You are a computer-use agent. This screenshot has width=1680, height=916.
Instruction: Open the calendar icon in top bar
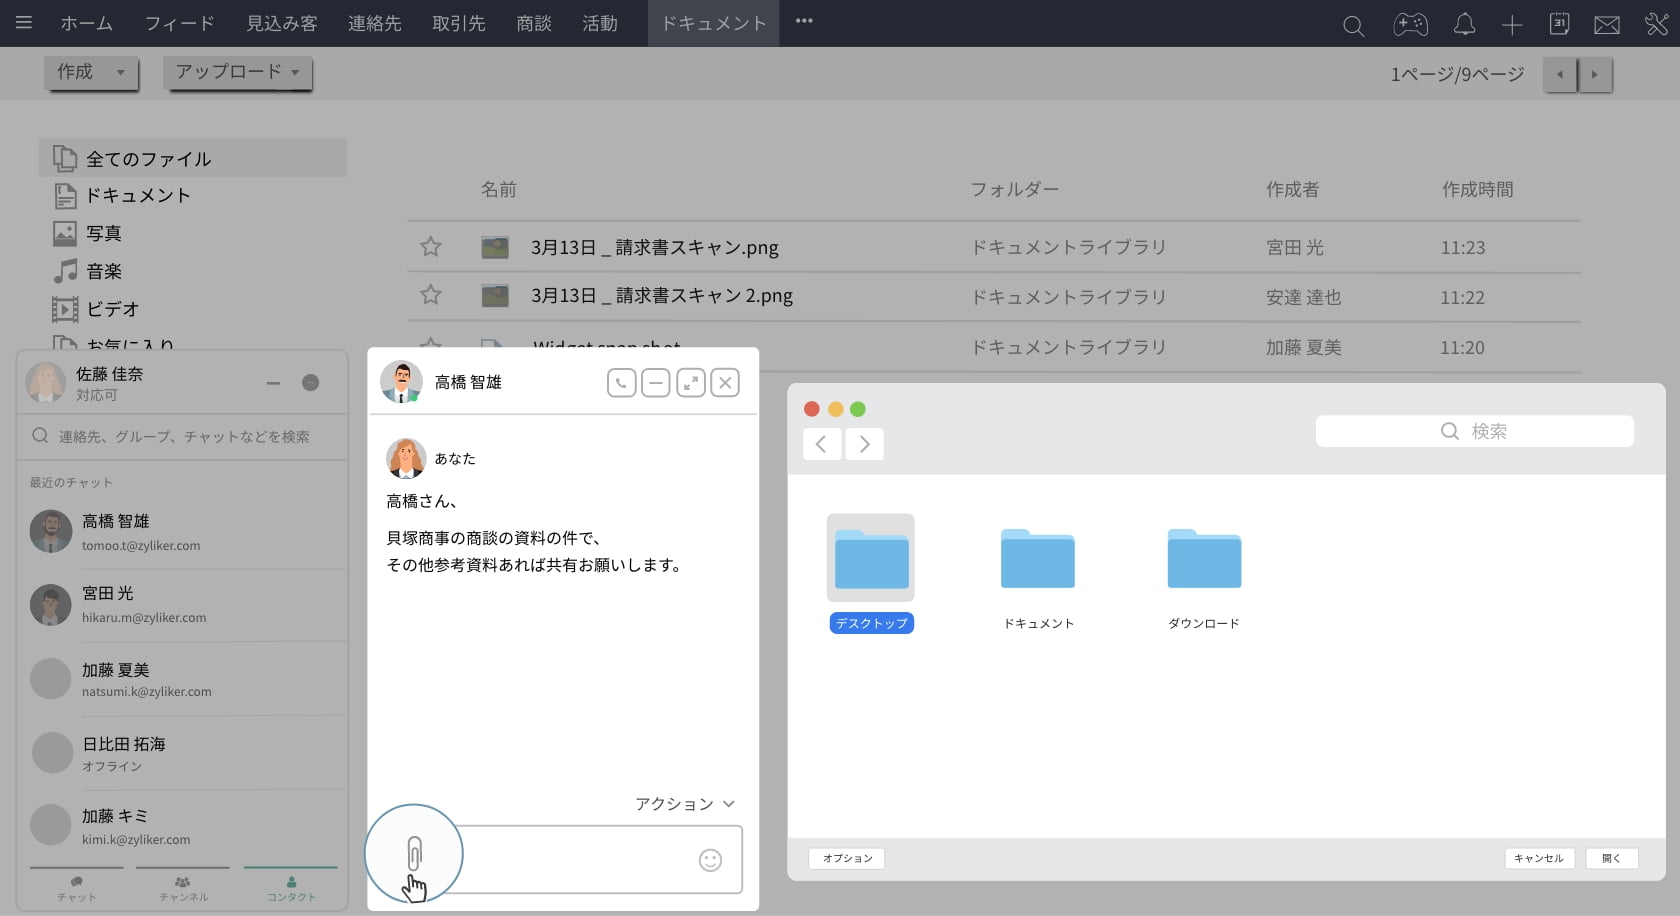pos(1559,24)
